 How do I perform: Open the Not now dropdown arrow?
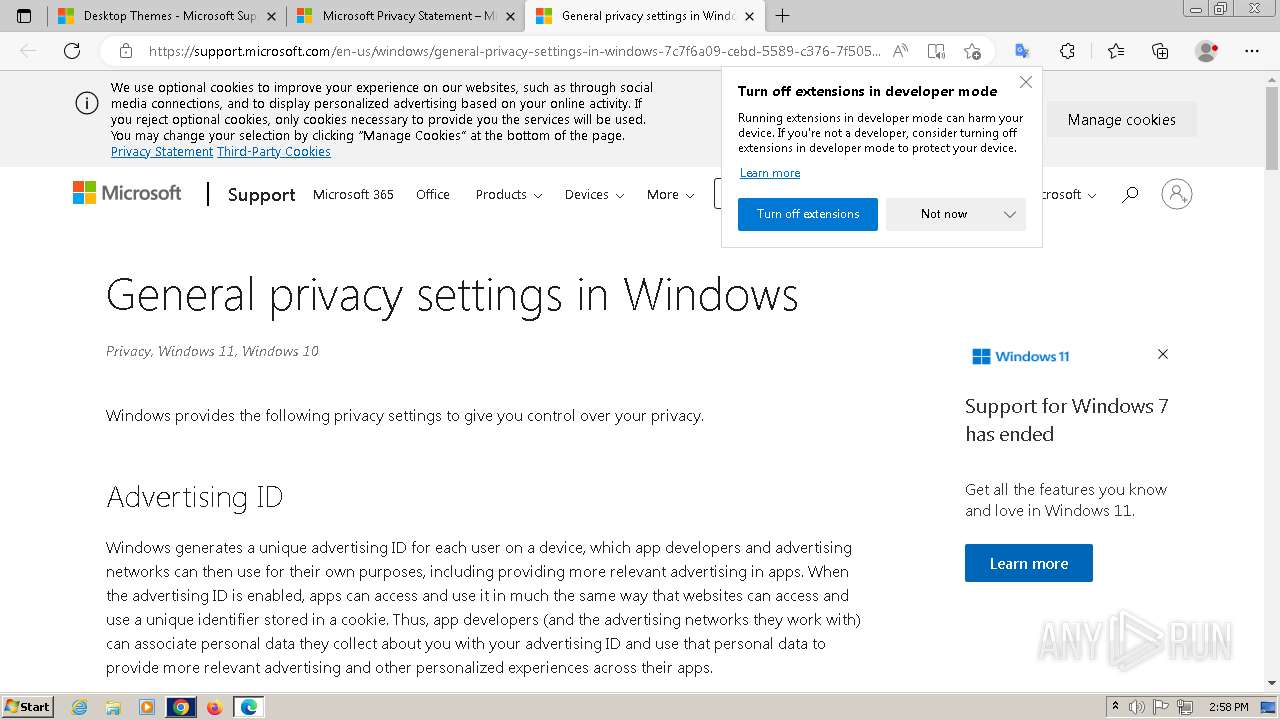click(x=1009, y=214)
